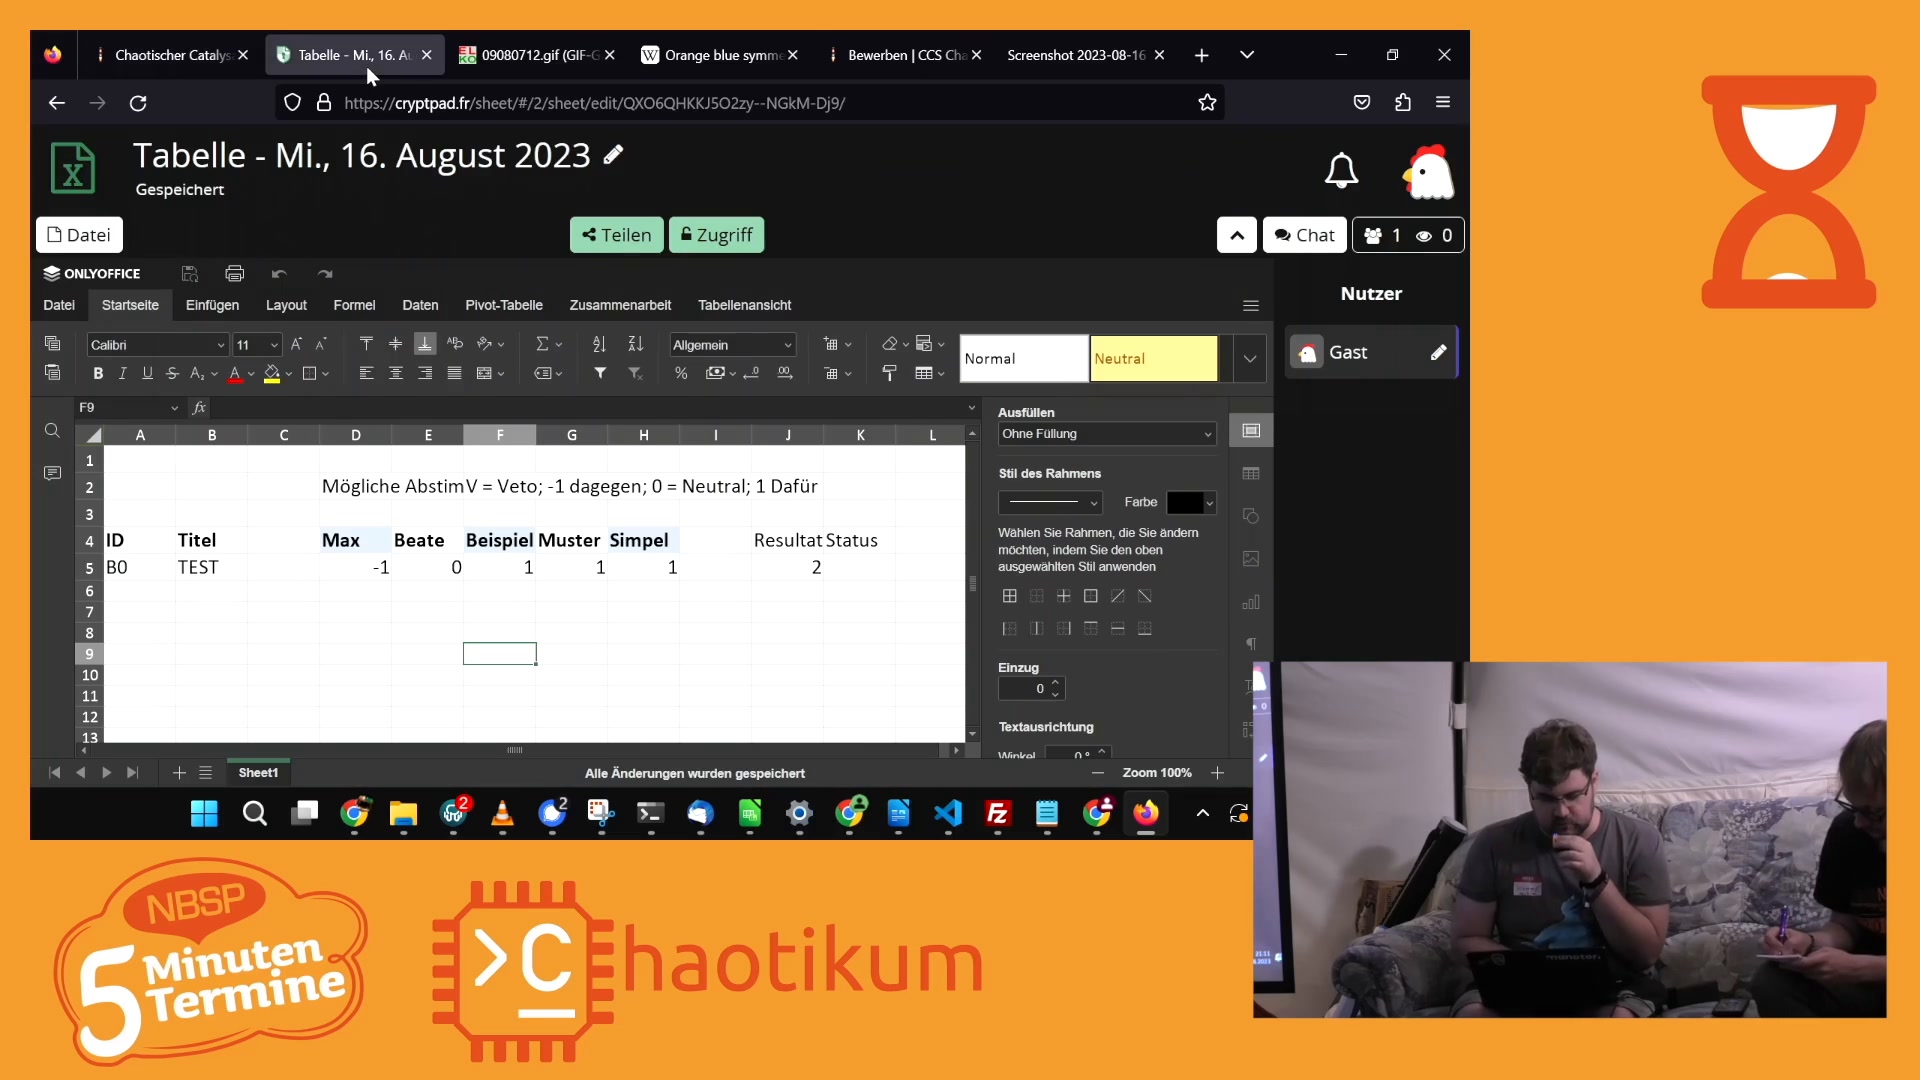Image resolution: width=1920 pixels, height=1080 pixels.
Task: Toggle center text alignment
Action: coord(396,374)
